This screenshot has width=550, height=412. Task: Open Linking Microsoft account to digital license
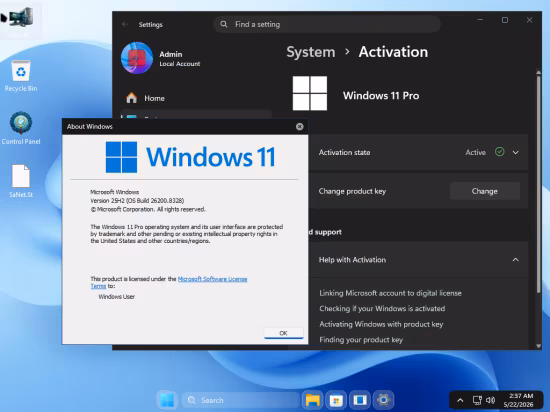tap(390, 293)
